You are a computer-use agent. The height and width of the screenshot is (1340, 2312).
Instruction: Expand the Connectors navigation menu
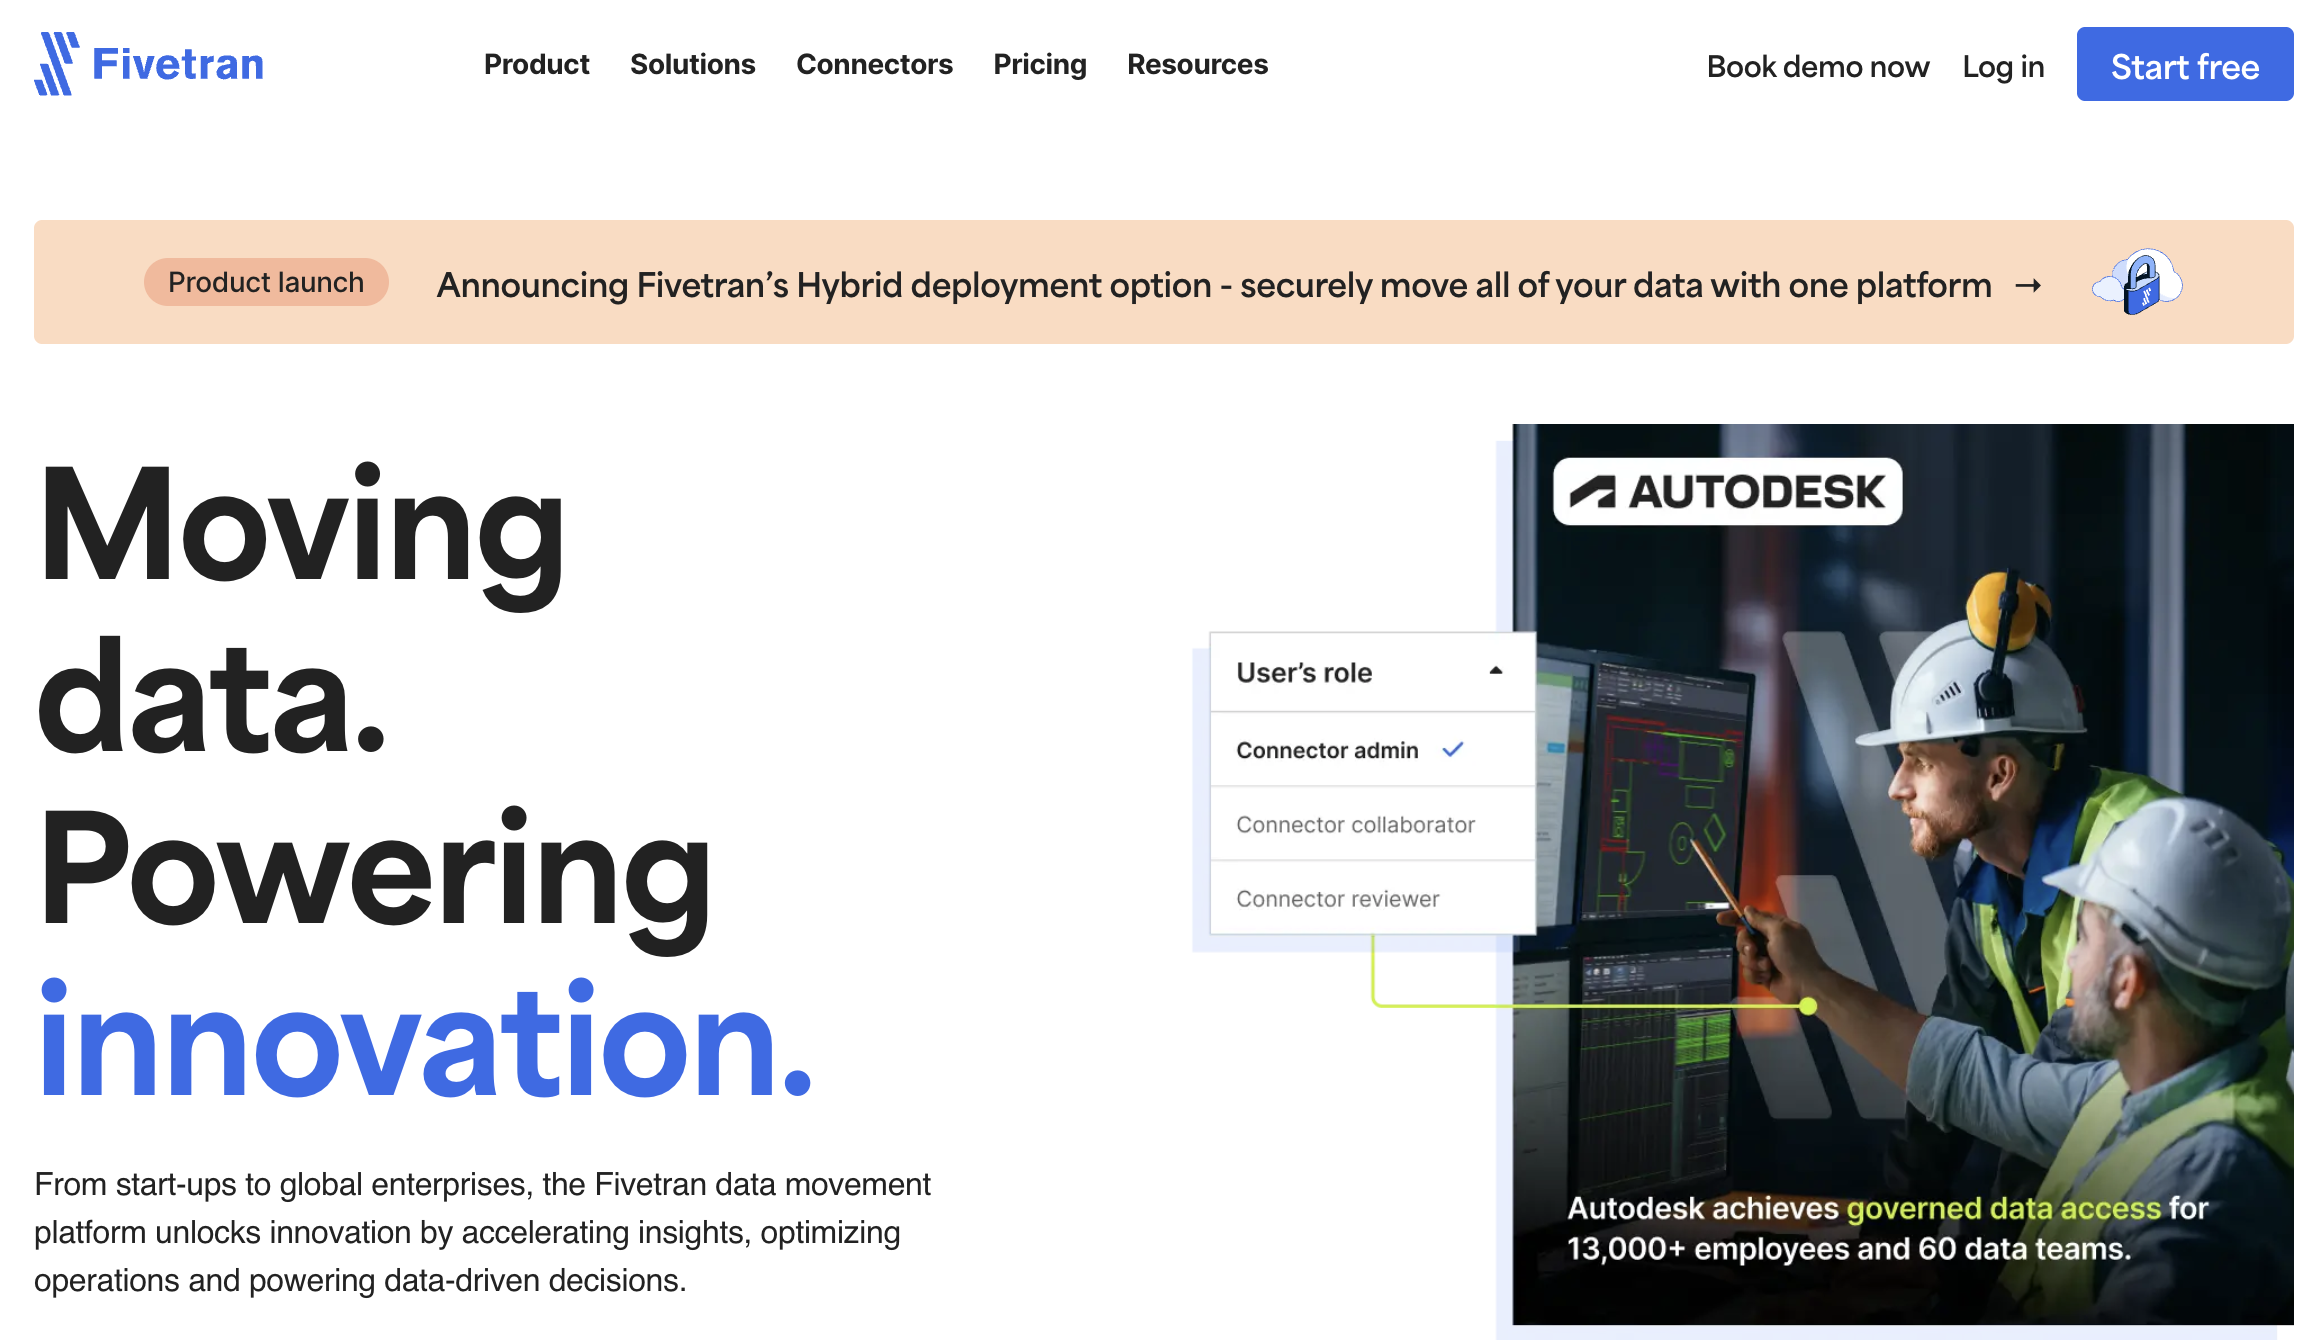874,65
